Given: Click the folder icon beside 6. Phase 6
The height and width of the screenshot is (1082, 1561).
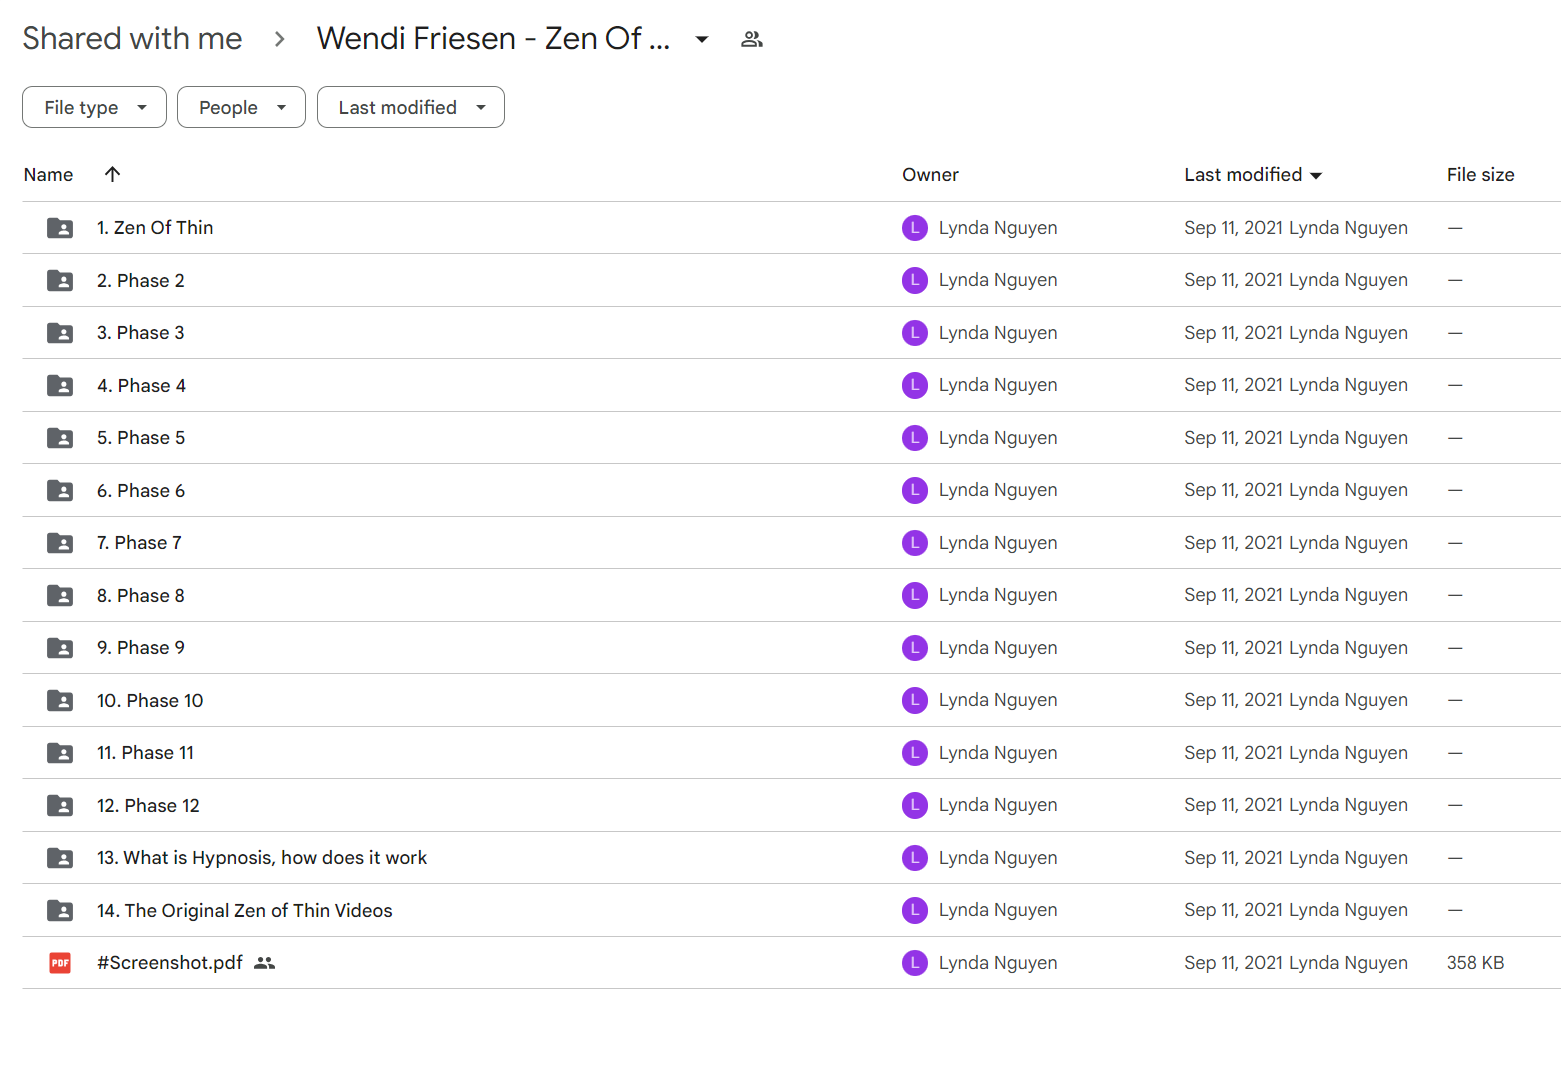Looking at the screenshot, I should pyautogui.click(x=60, y=491).
